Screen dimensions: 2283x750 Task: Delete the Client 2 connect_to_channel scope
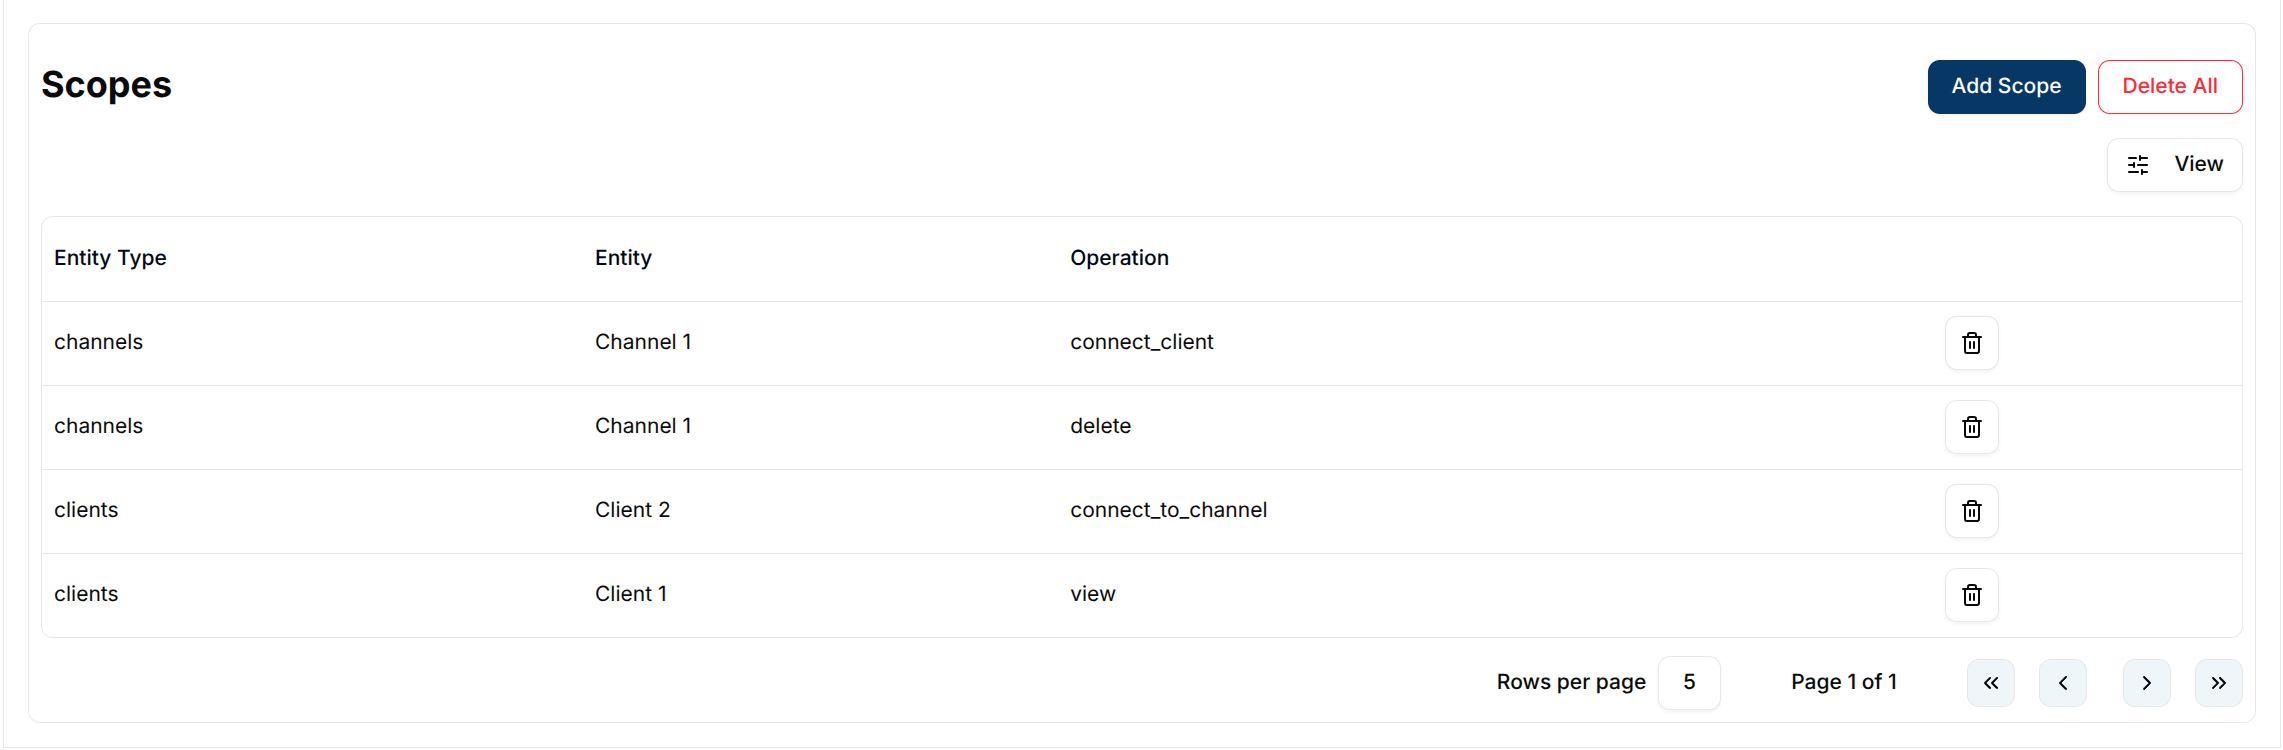[x=1971, y=511]
